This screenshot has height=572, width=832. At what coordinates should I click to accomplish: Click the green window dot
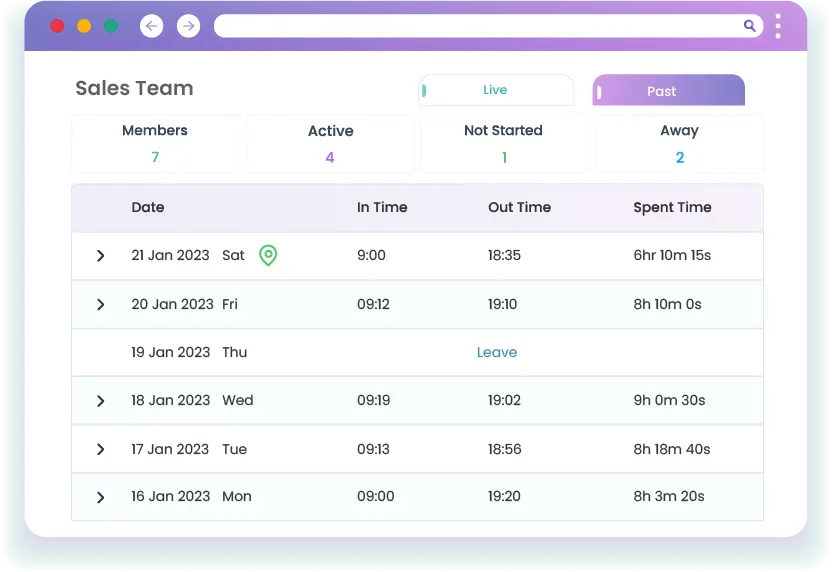(x=110, y=26)
